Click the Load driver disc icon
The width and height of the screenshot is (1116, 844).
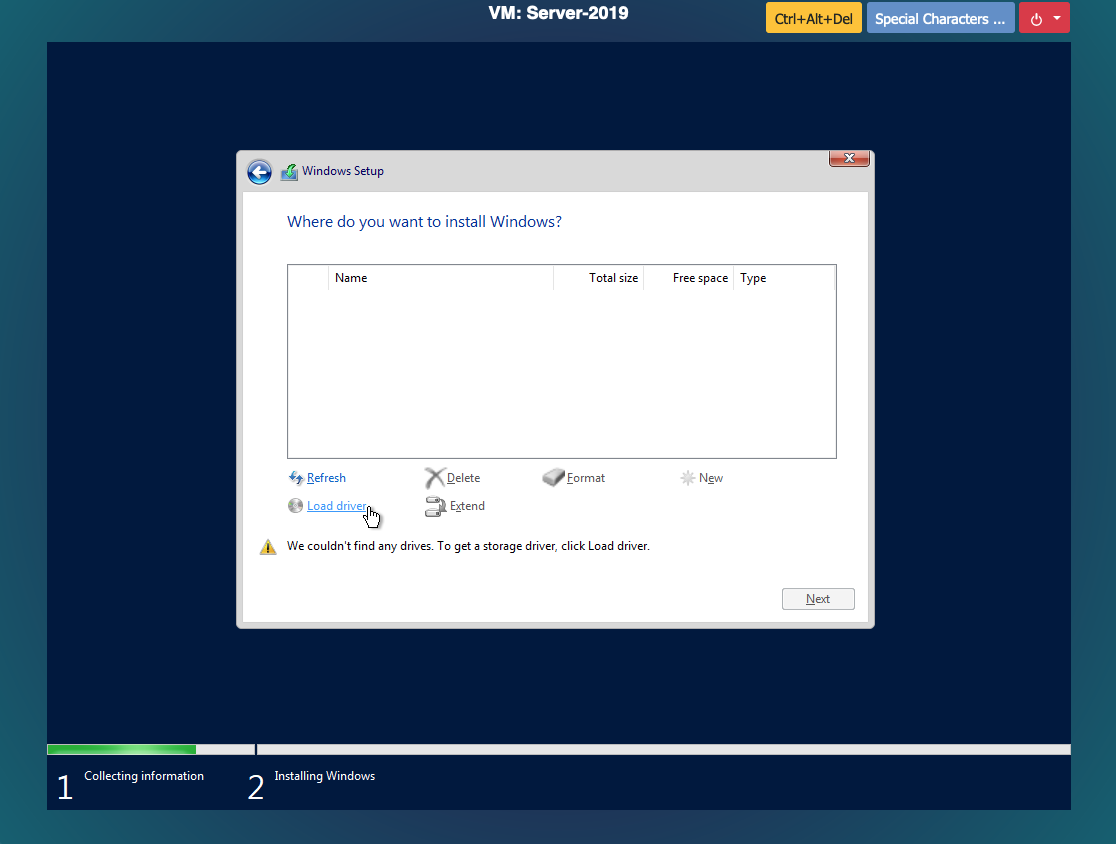click(x=295, y=506)
